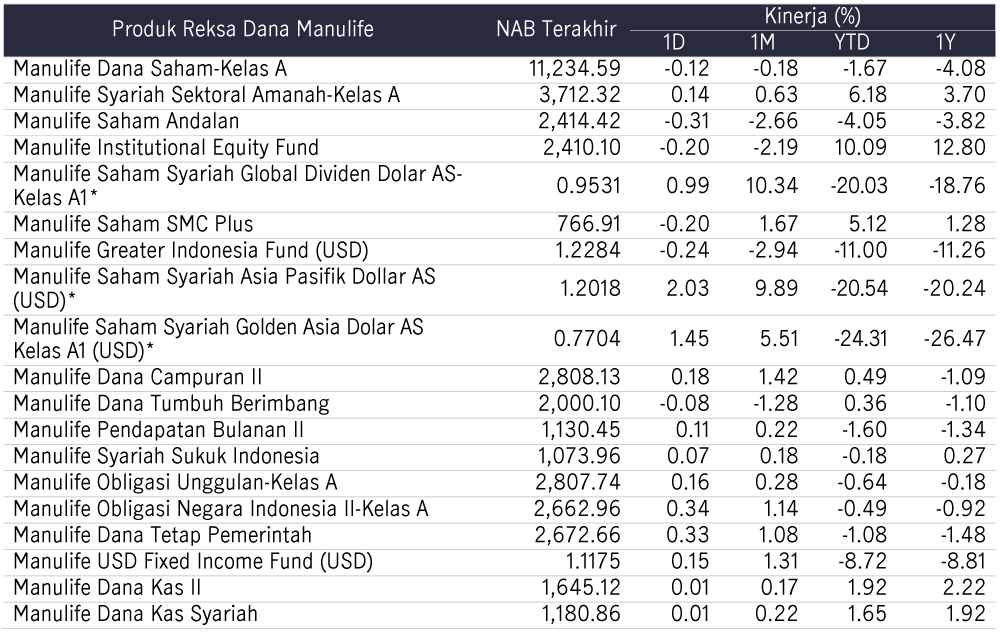This screenshot has height=634, width=1000.
Task: Select the 'NAB Terakhir' column header
Action: click(x=556, y=29)
